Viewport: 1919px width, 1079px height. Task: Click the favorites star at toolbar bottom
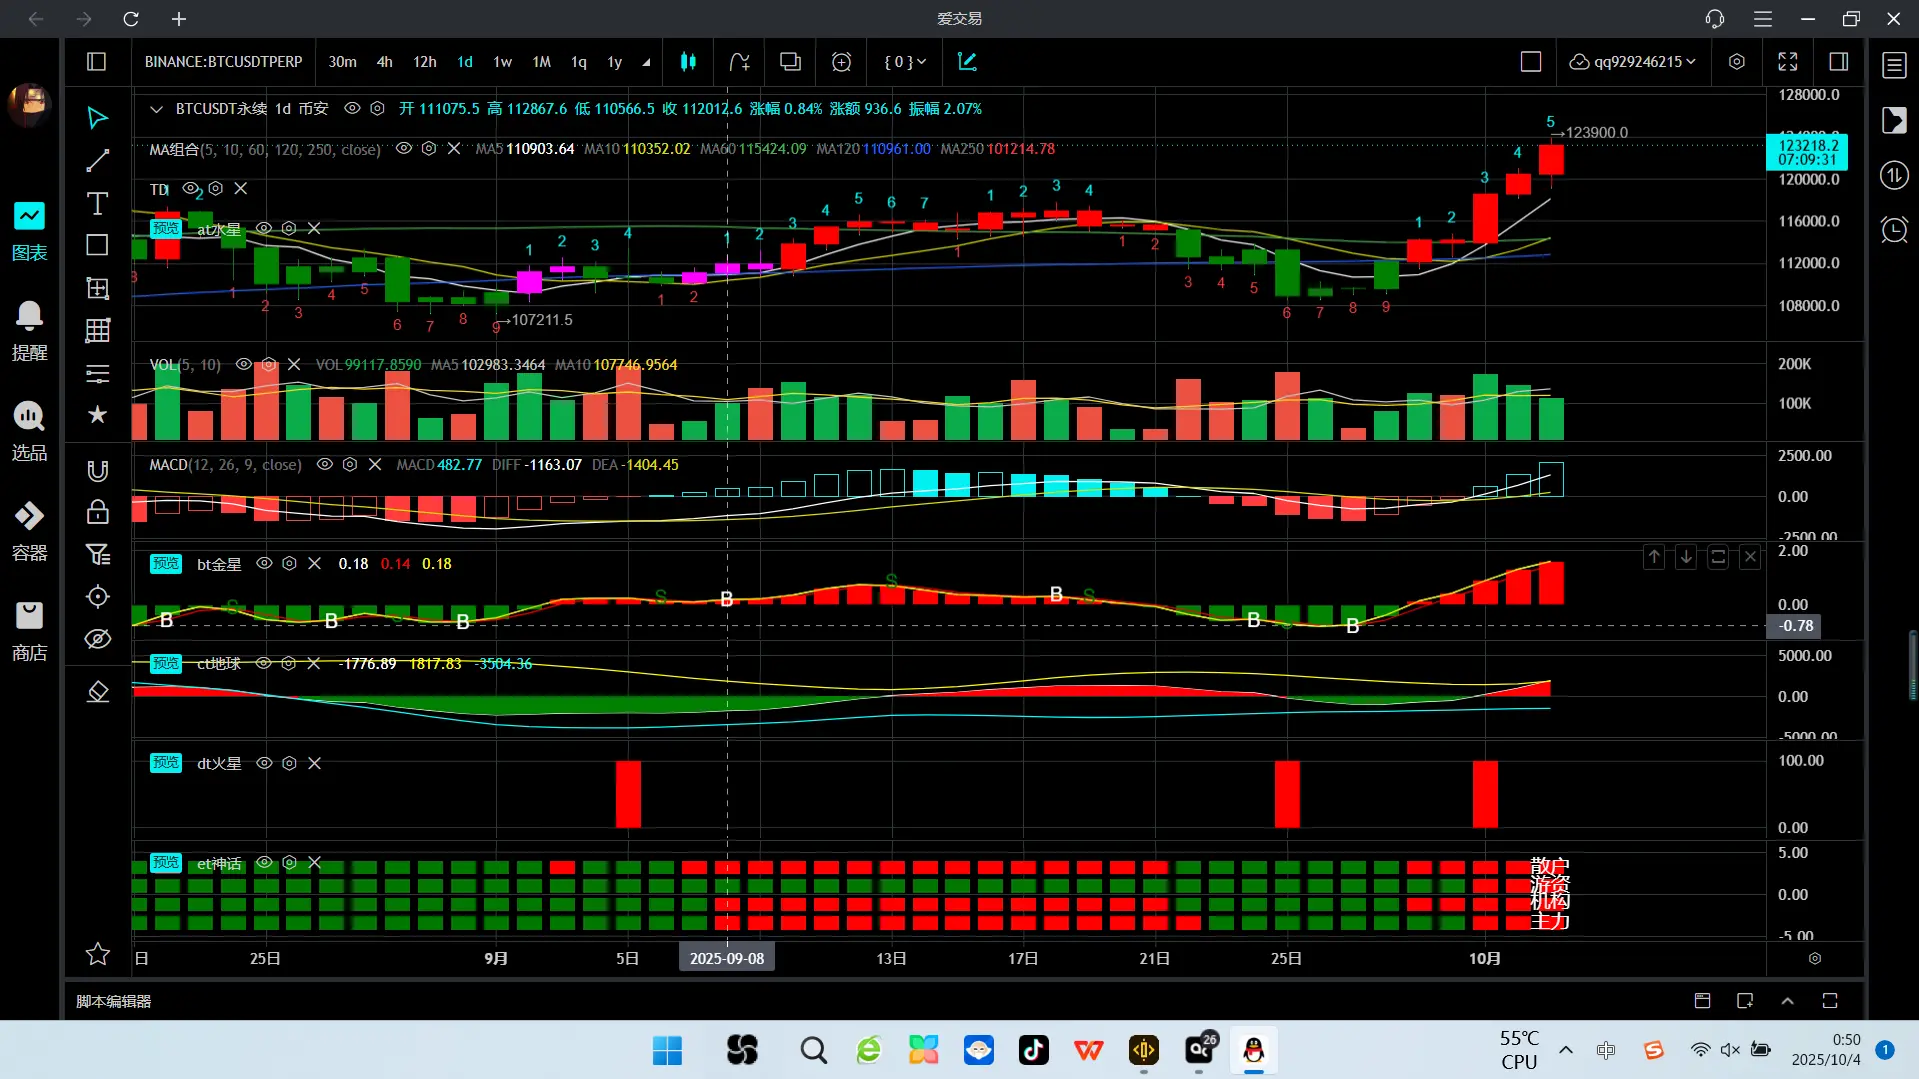coord(97,954)
